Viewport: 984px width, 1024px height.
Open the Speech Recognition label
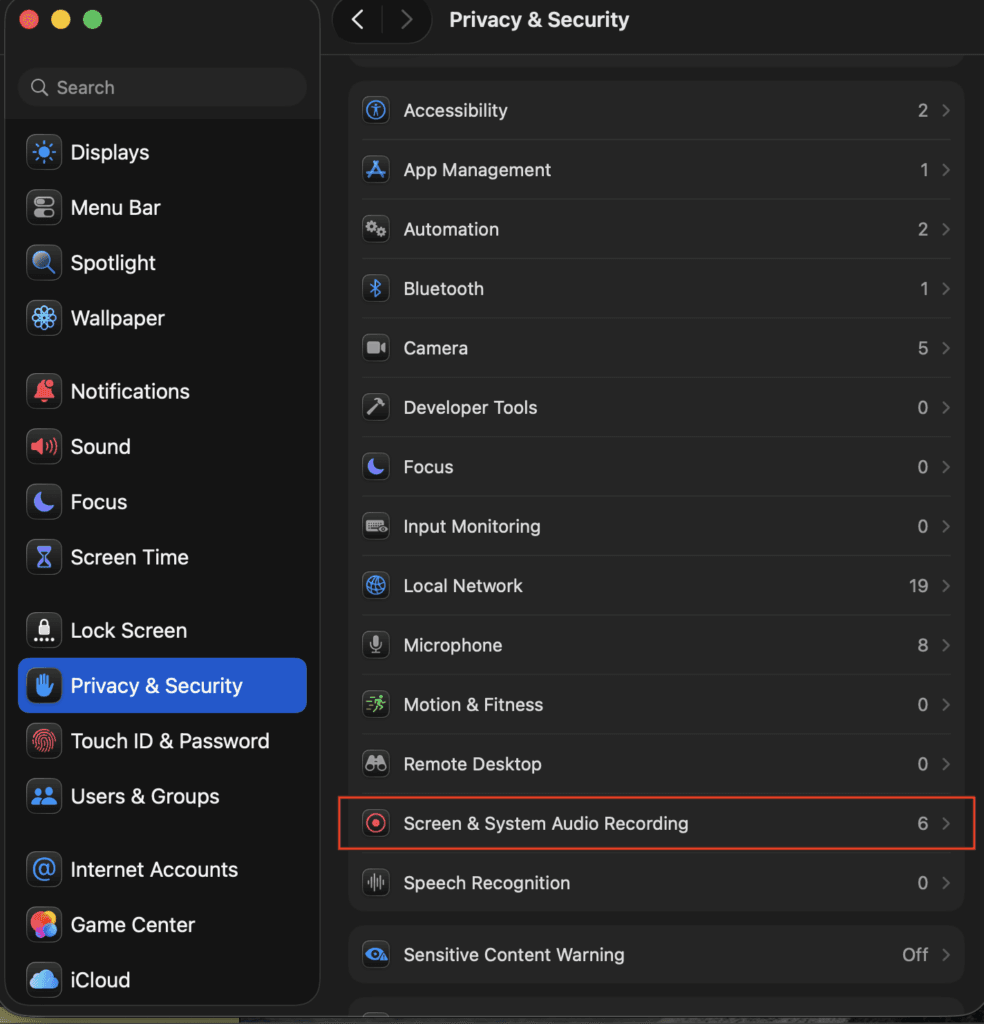(486, 883)
